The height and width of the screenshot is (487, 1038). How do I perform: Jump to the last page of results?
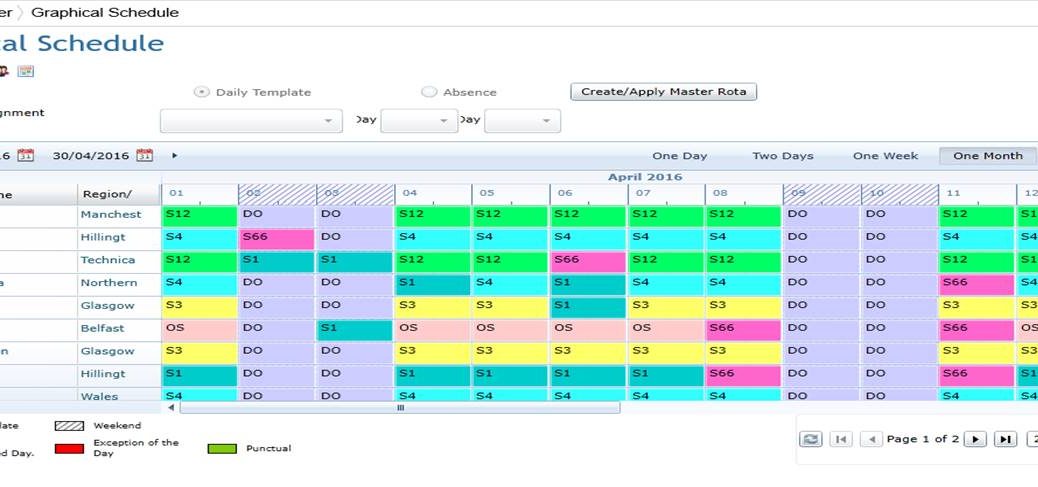click(x=1005, y=439)
